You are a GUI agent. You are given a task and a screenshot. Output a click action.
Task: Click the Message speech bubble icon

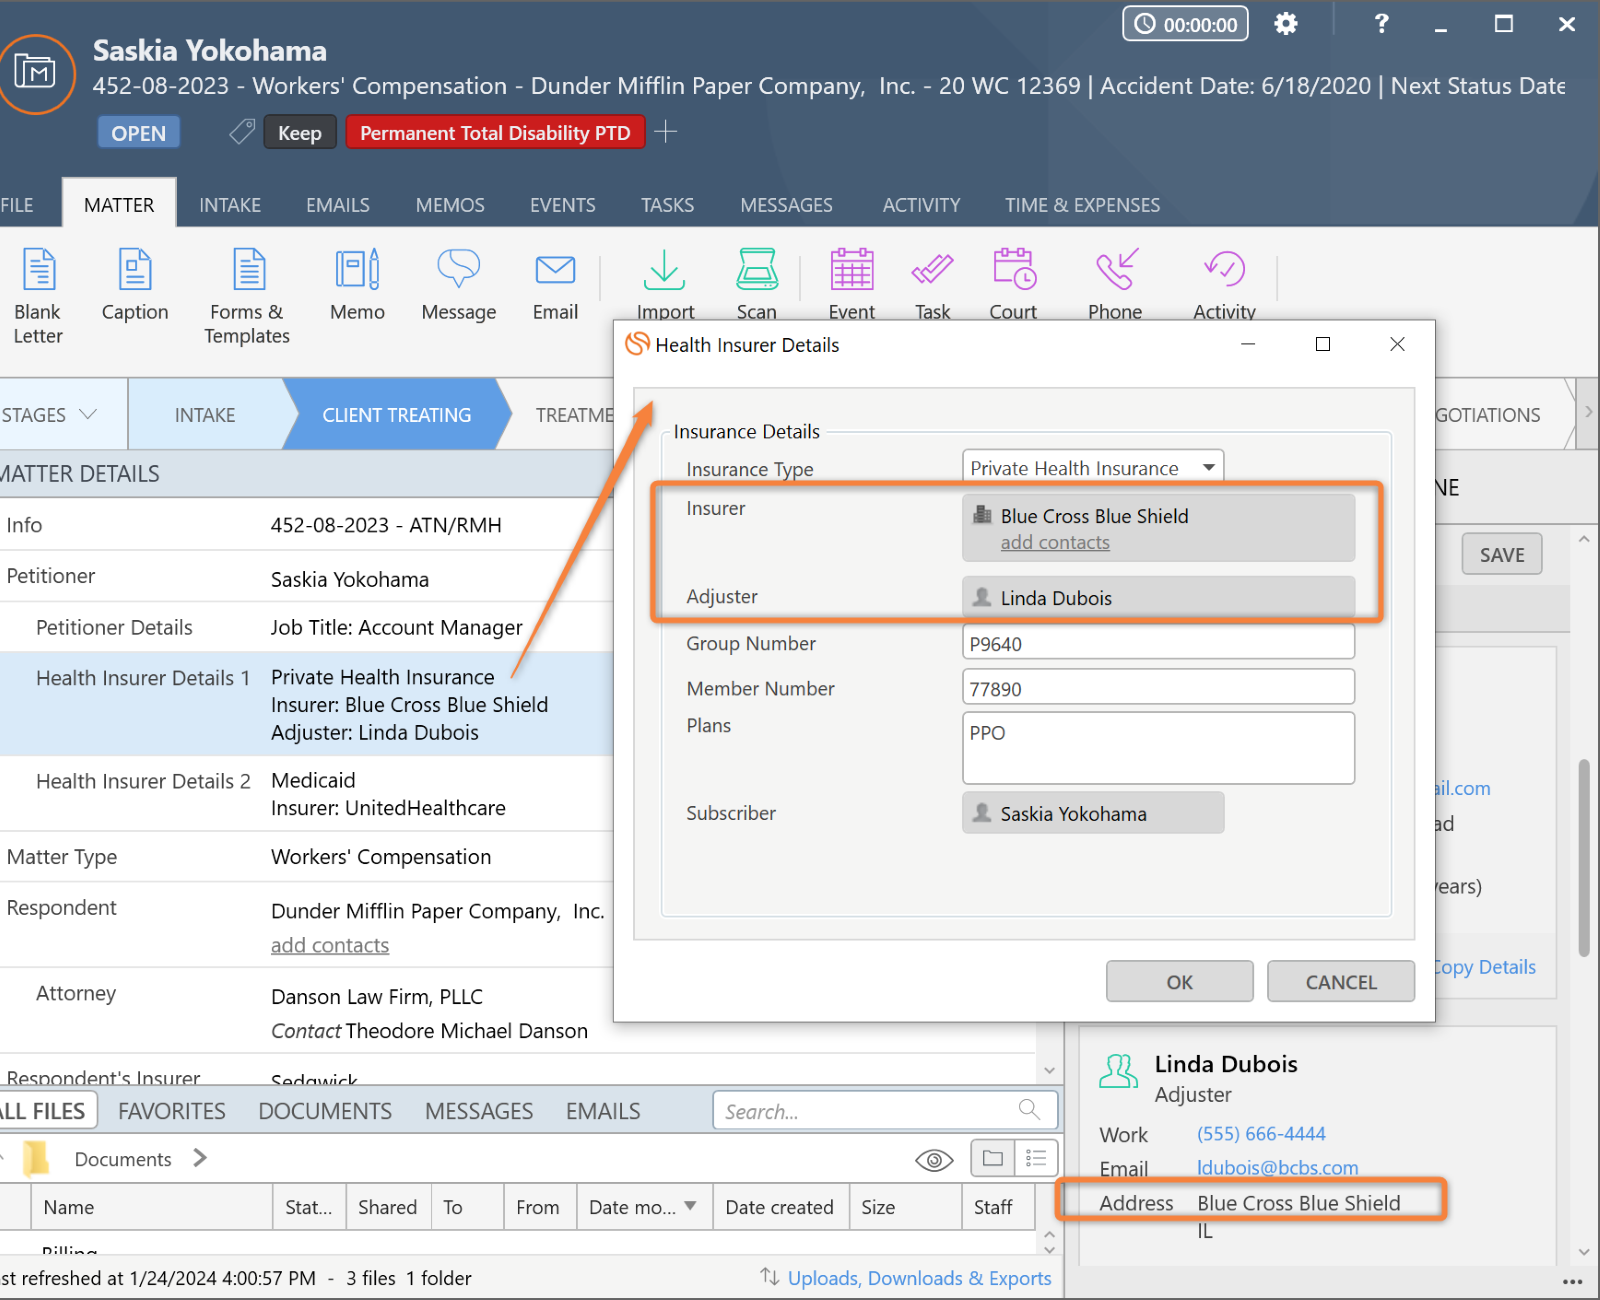(x=458, y=270)
